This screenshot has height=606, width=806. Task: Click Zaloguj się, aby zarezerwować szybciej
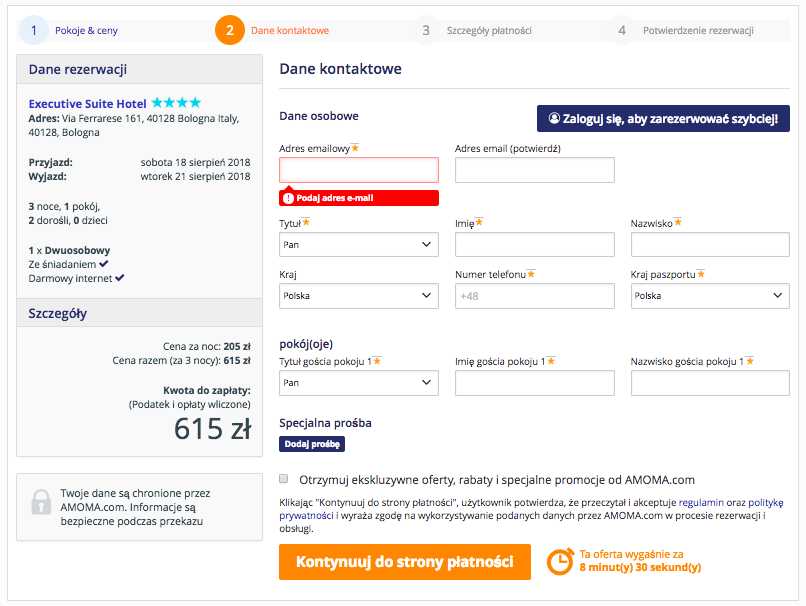tap(663, 119)
